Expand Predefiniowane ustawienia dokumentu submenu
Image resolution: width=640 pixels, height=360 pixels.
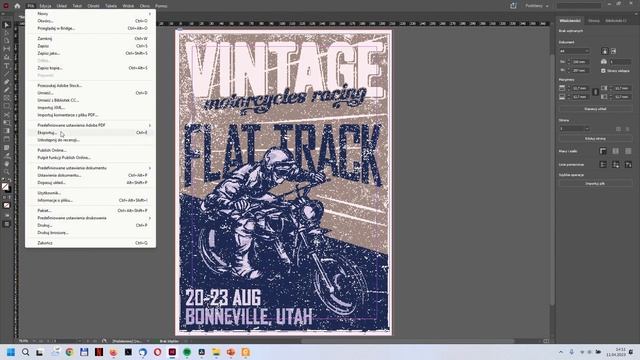90,168
